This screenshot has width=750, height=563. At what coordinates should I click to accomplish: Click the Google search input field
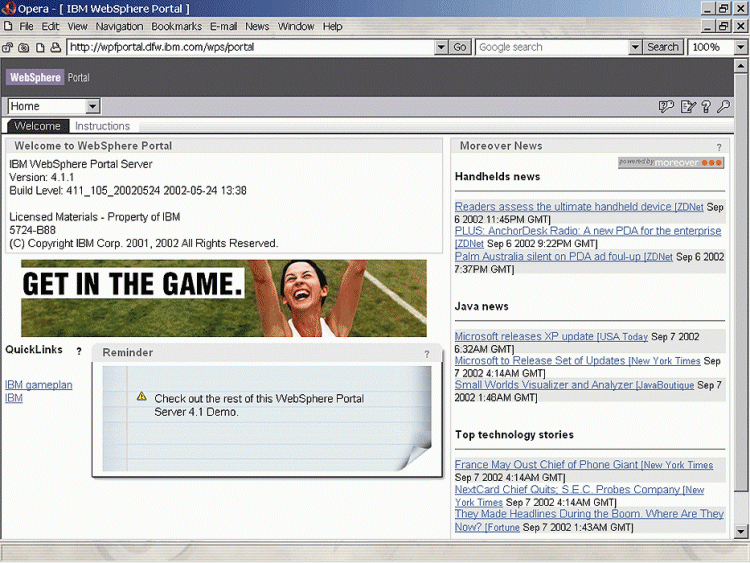(552, 47)
